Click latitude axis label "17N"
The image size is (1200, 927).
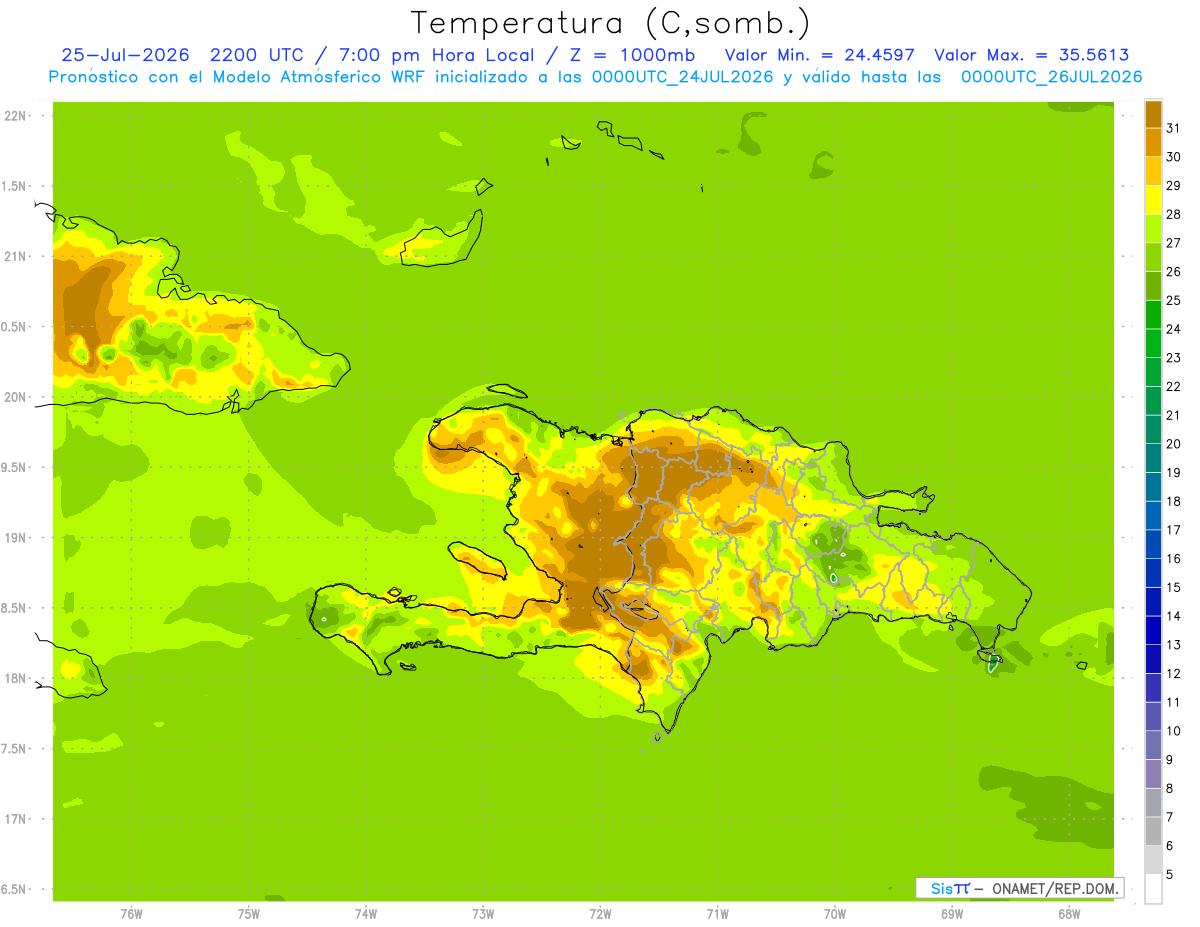click(x=15, y=819)
